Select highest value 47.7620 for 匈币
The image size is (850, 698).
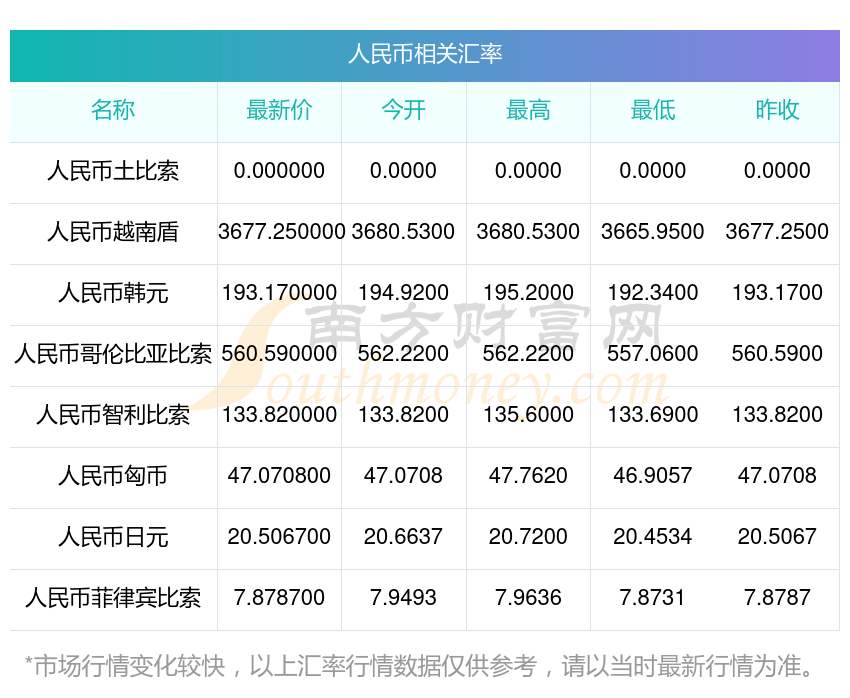click(x=528, y=476)
